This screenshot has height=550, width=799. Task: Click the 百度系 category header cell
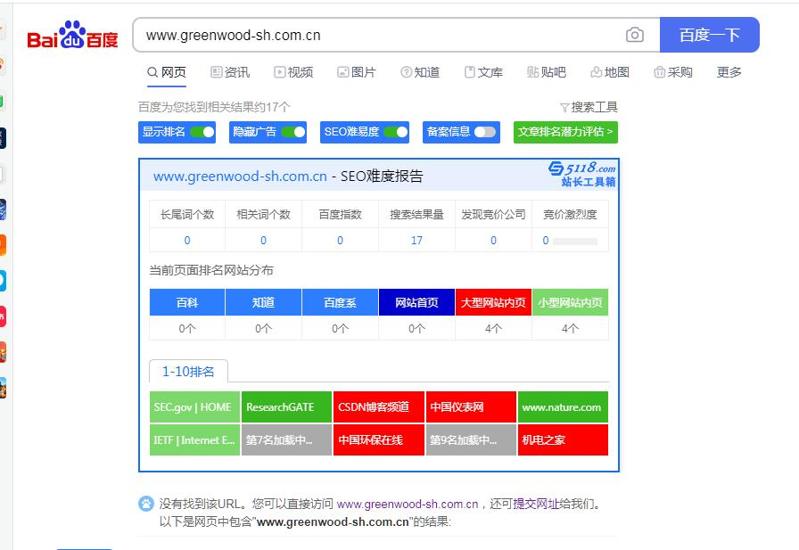340,303
